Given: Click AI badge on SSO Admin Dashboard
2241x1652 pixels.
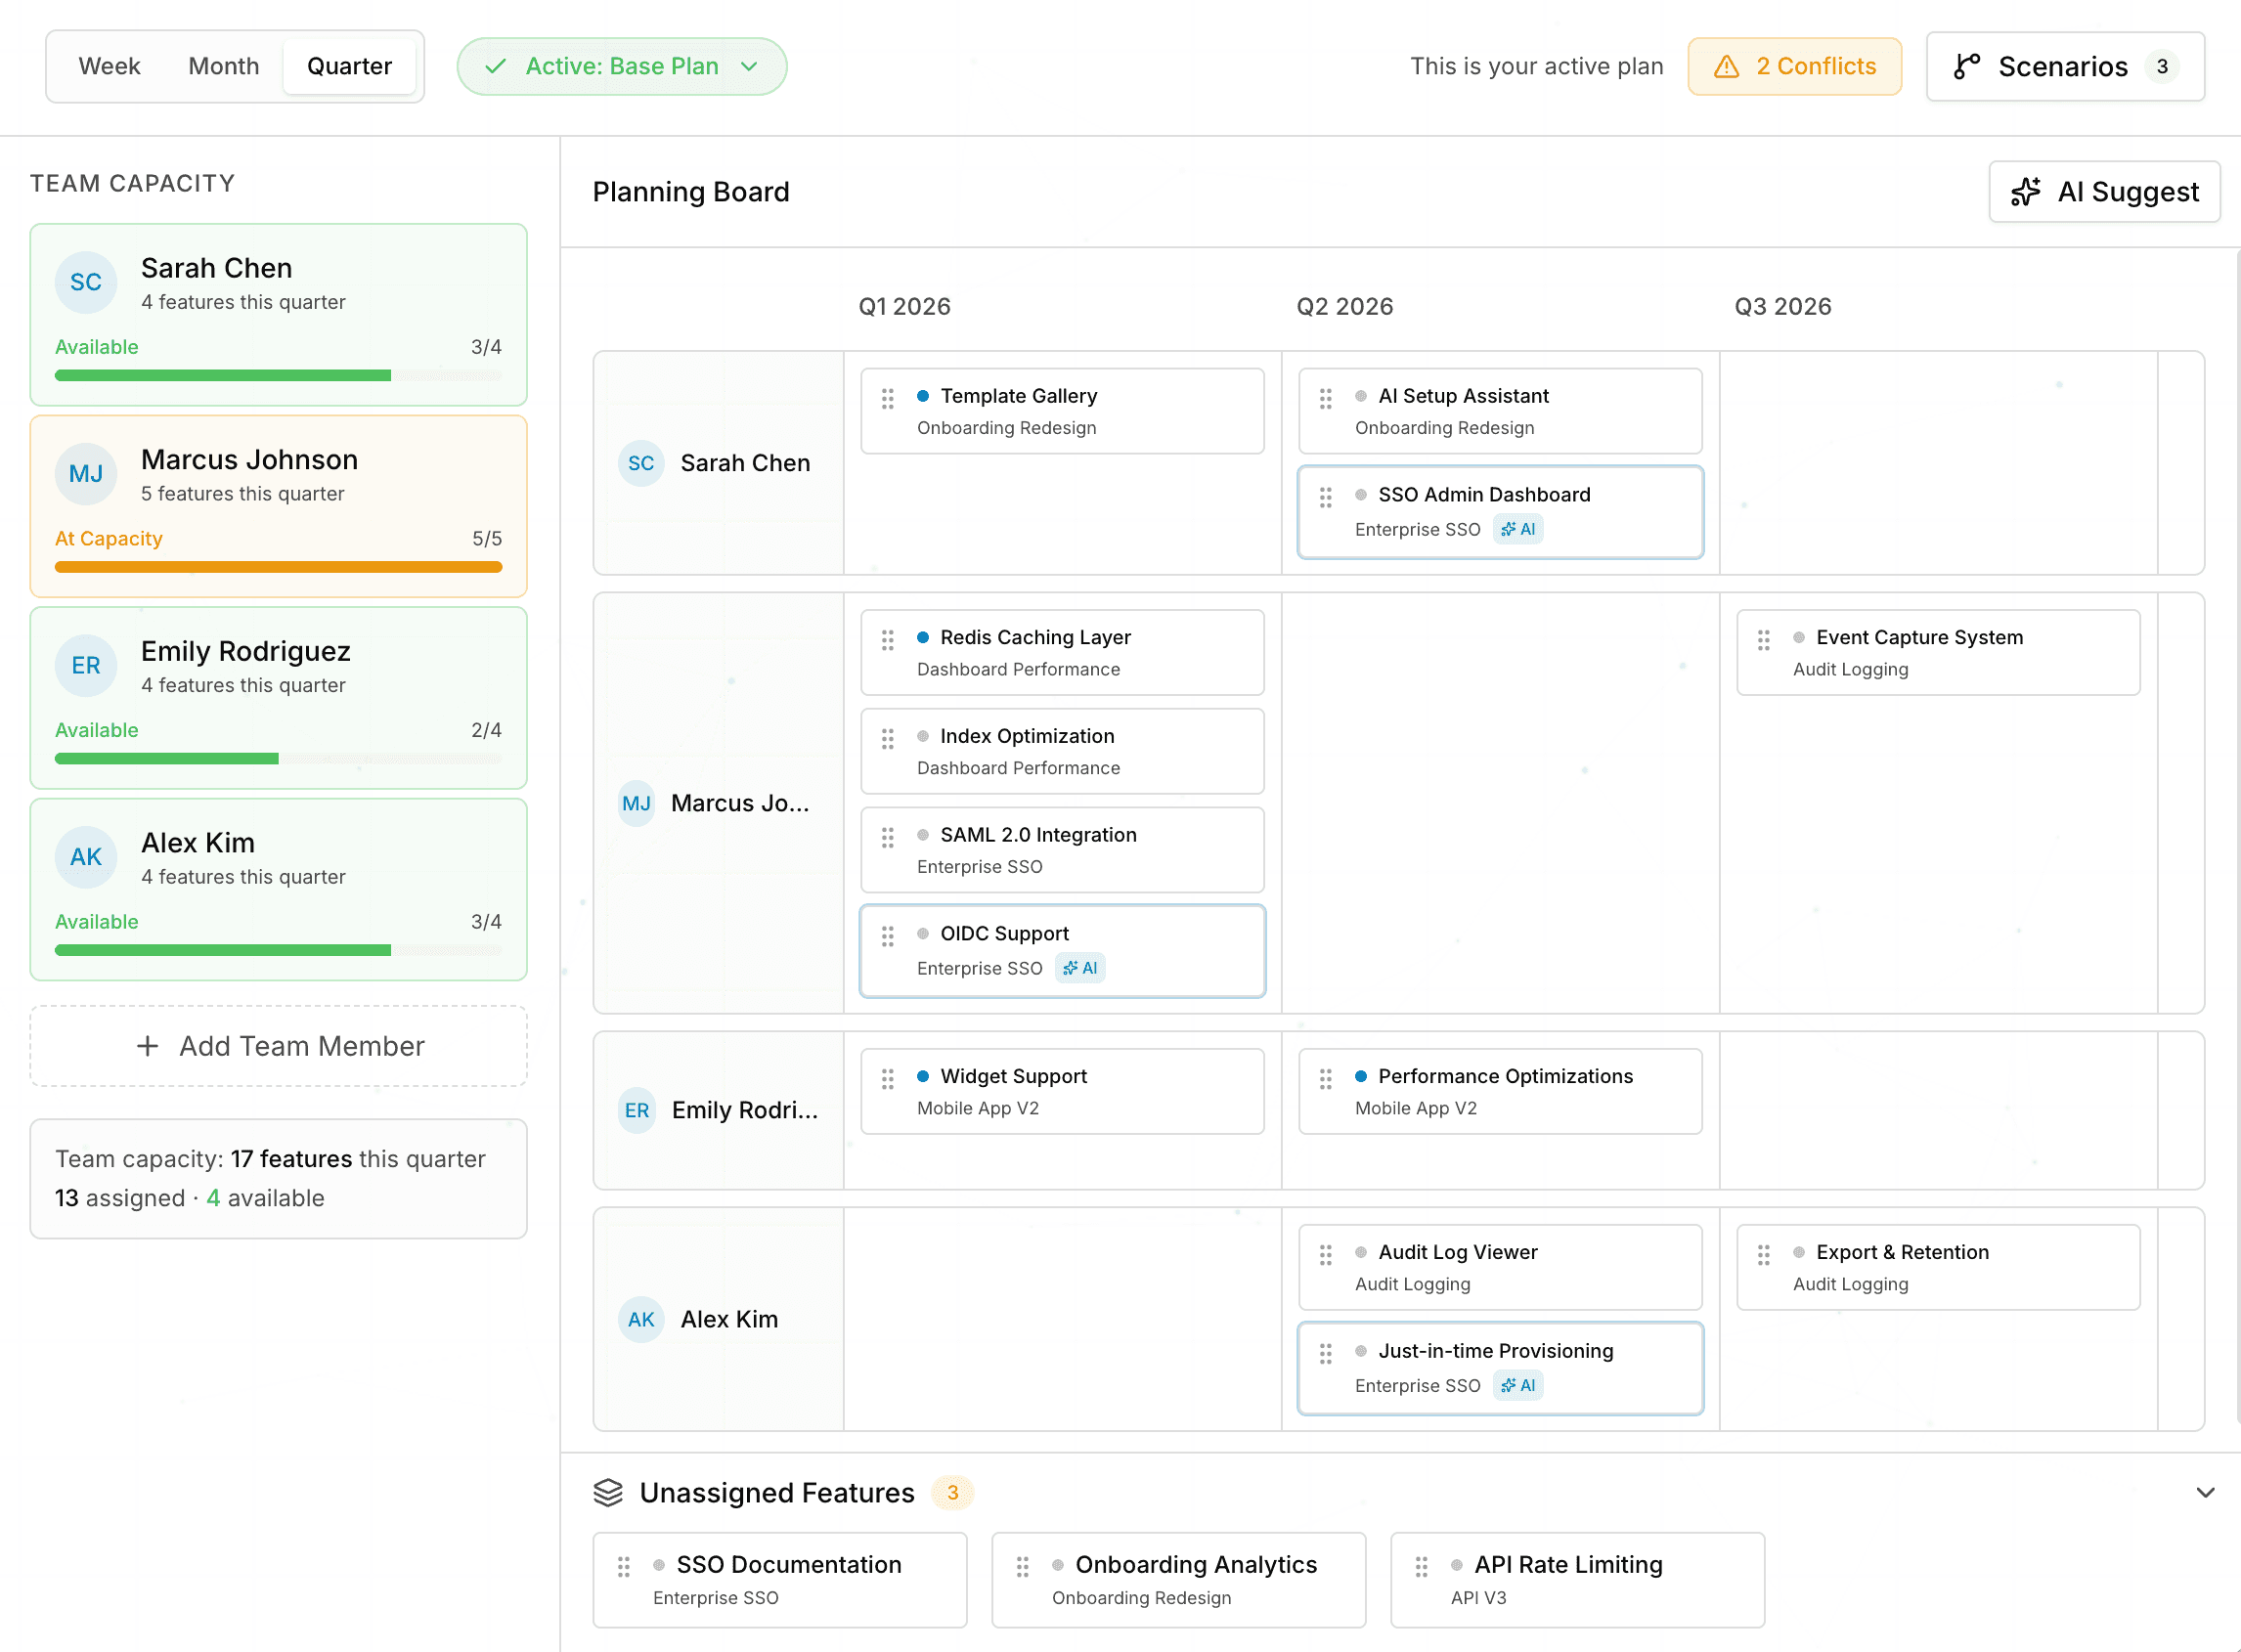Looking at the screenshot, I should (x=1517, y=529).
